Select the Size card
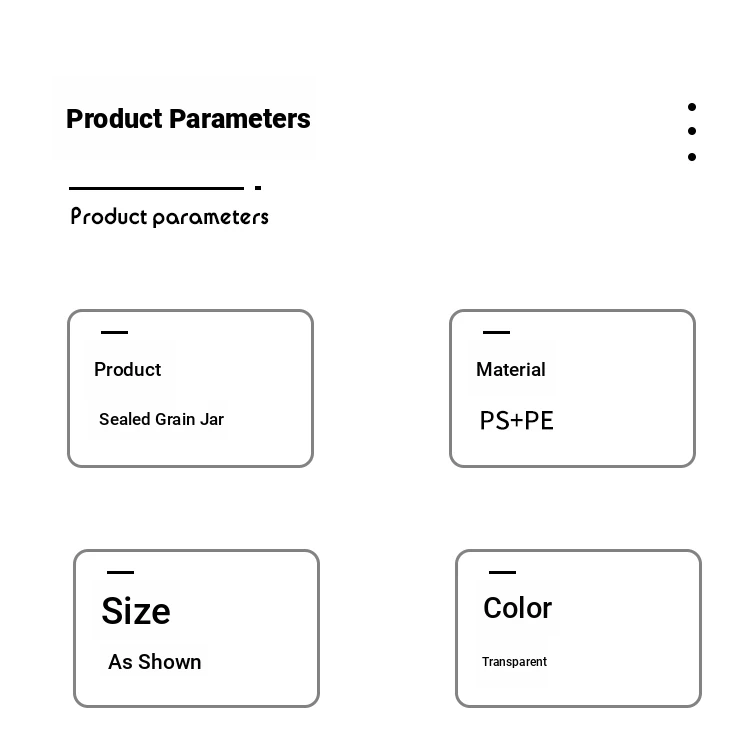This screenshot has height=746, width=750. point(196,628)
